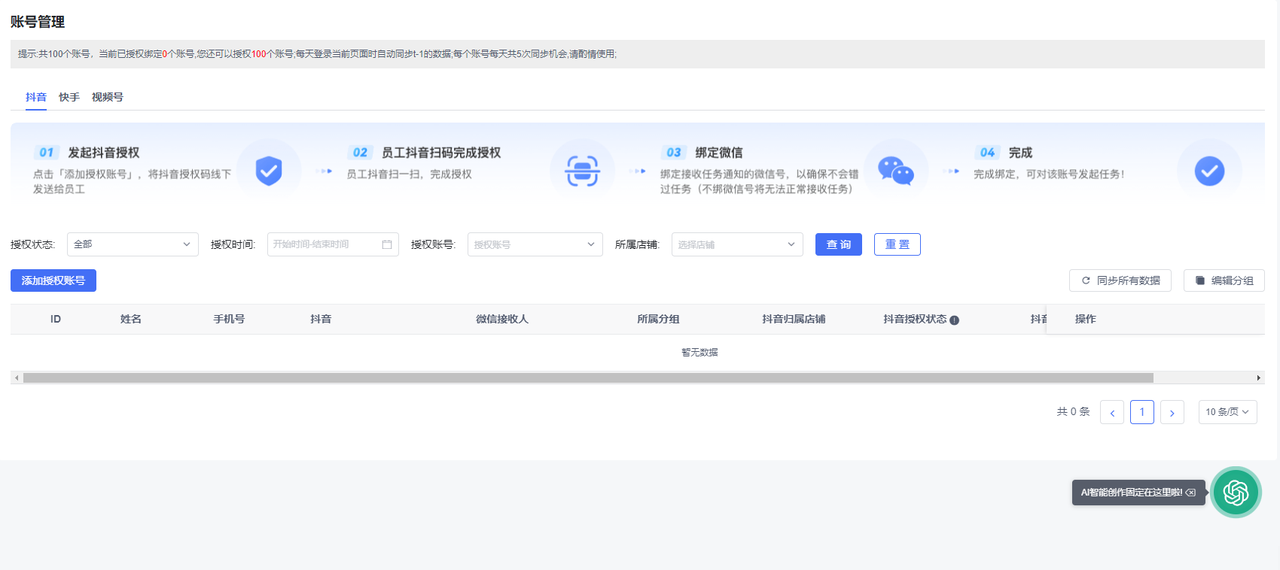1280x570 pixels.
Task: Change page size via 10条/页 selector
Action: [1227, 412]
